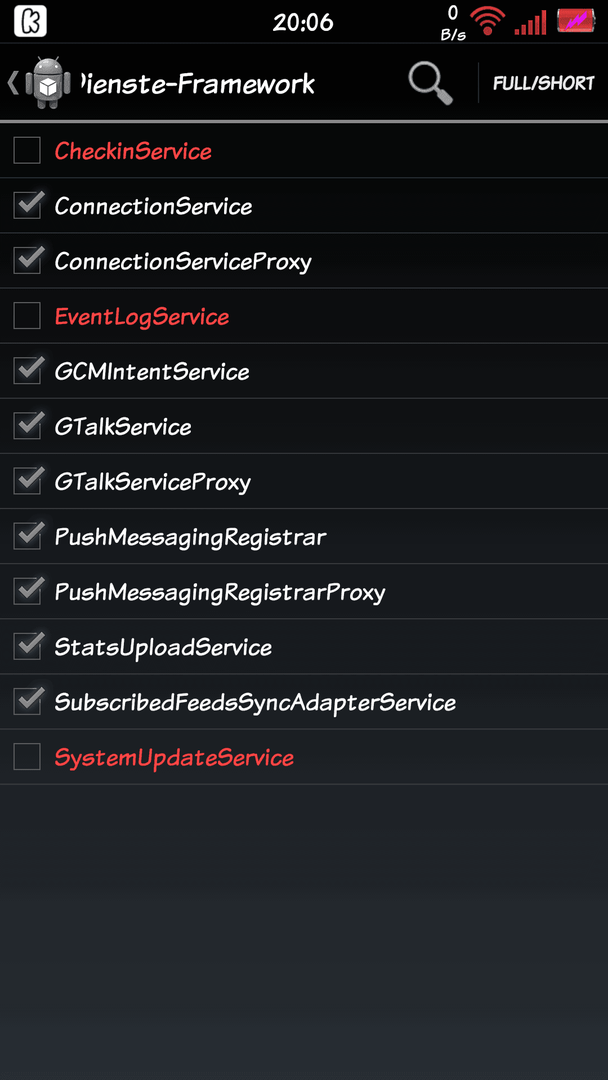
Task: Tap the red signal strength bars
Action: point(531,22)
